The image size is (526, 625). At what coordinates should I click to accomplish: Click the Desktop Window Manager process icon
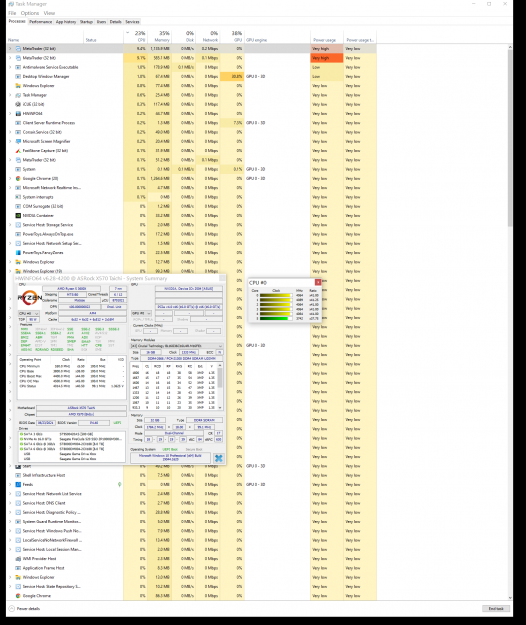(18, 77)
